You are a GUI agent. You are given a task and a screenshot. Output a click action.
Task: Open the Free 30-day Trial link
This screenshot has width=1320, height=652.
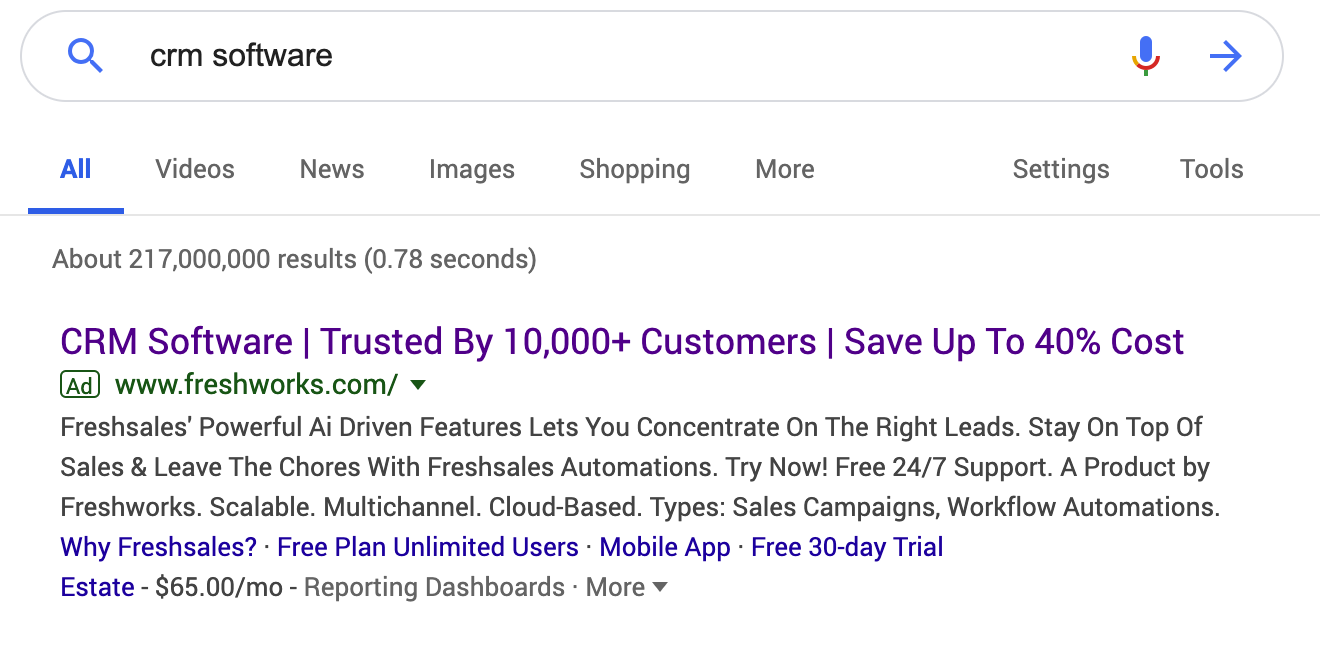pyautogui.click(x=847, y=548)
